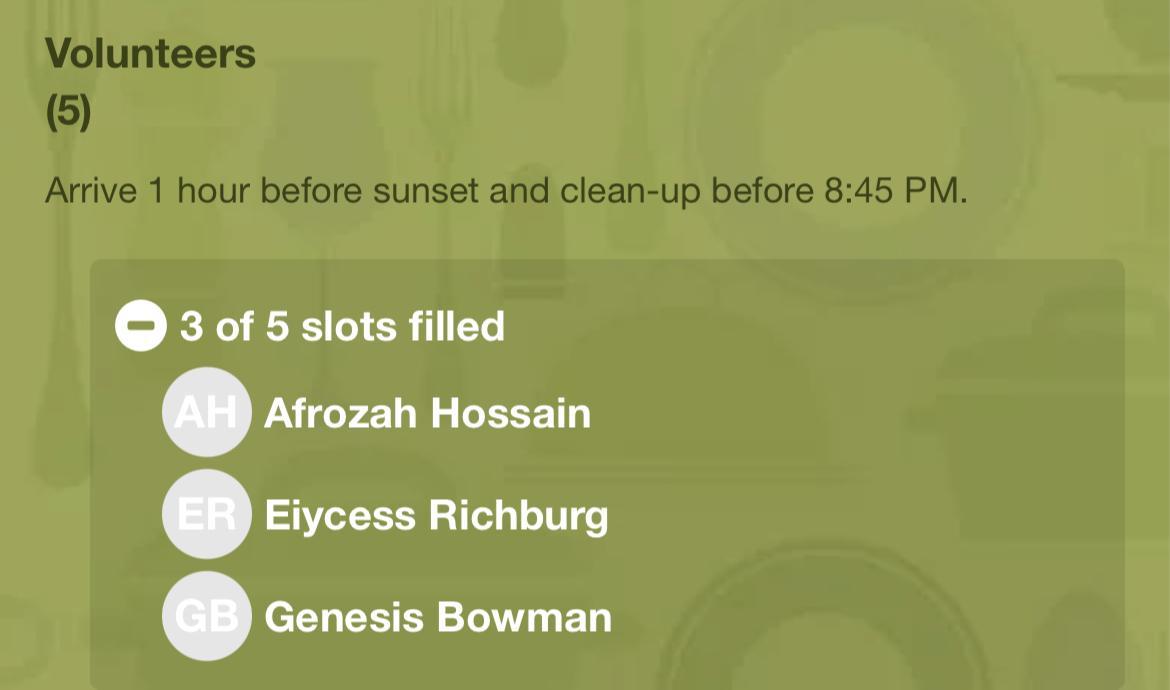The image size is (1170, 690).
Task: Click the AH initials avatar
Action: [206, 412]
